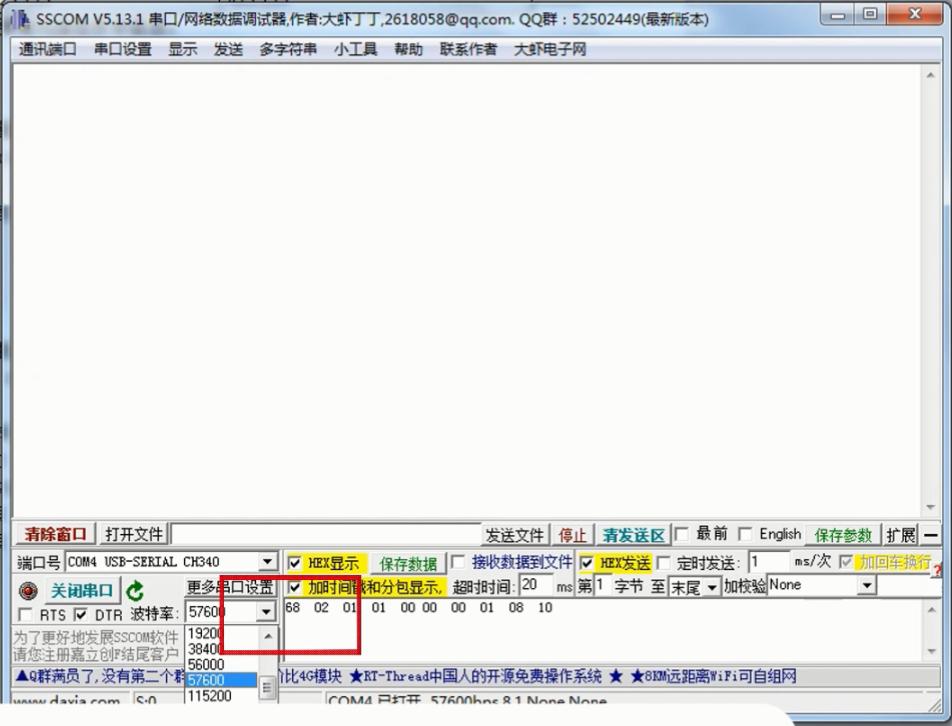Open the 串口设置 menu
This screenshot has height=726, width=952.
[x=123, y=49]
